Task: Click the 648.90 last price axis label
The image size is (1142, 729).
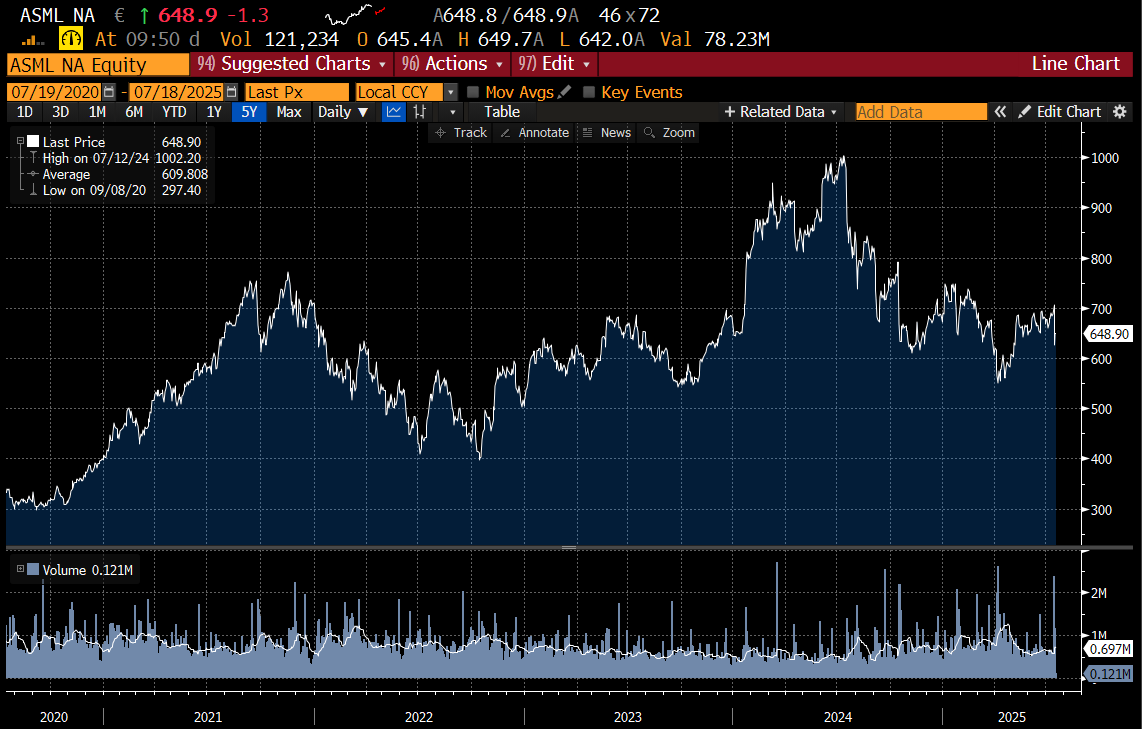Action: point(1108,334)
